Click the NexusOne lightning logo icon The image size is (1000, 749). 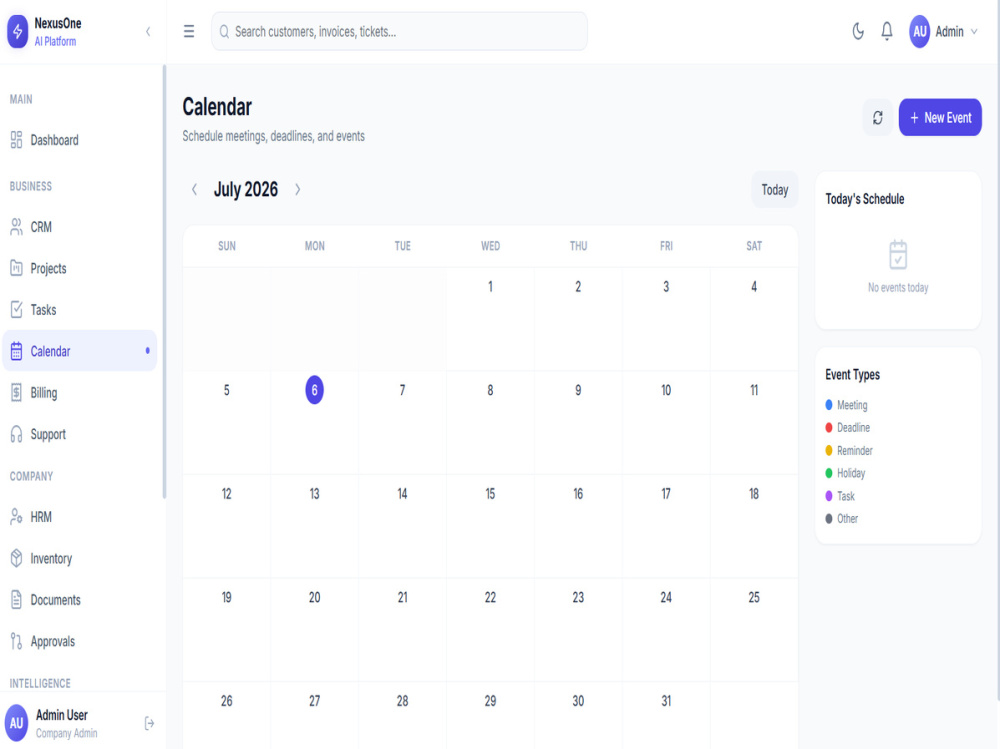coord(17,31)
